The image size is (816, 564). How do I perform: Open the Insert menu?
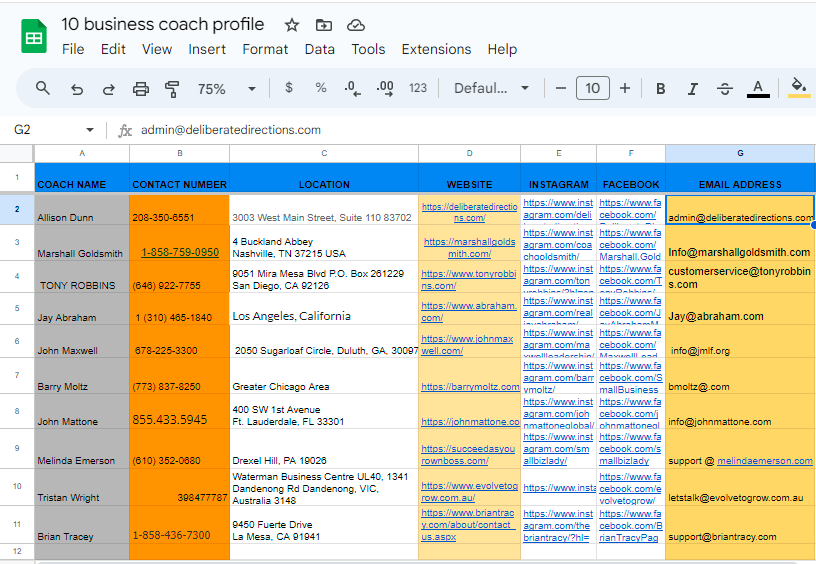tap(207, 49)
